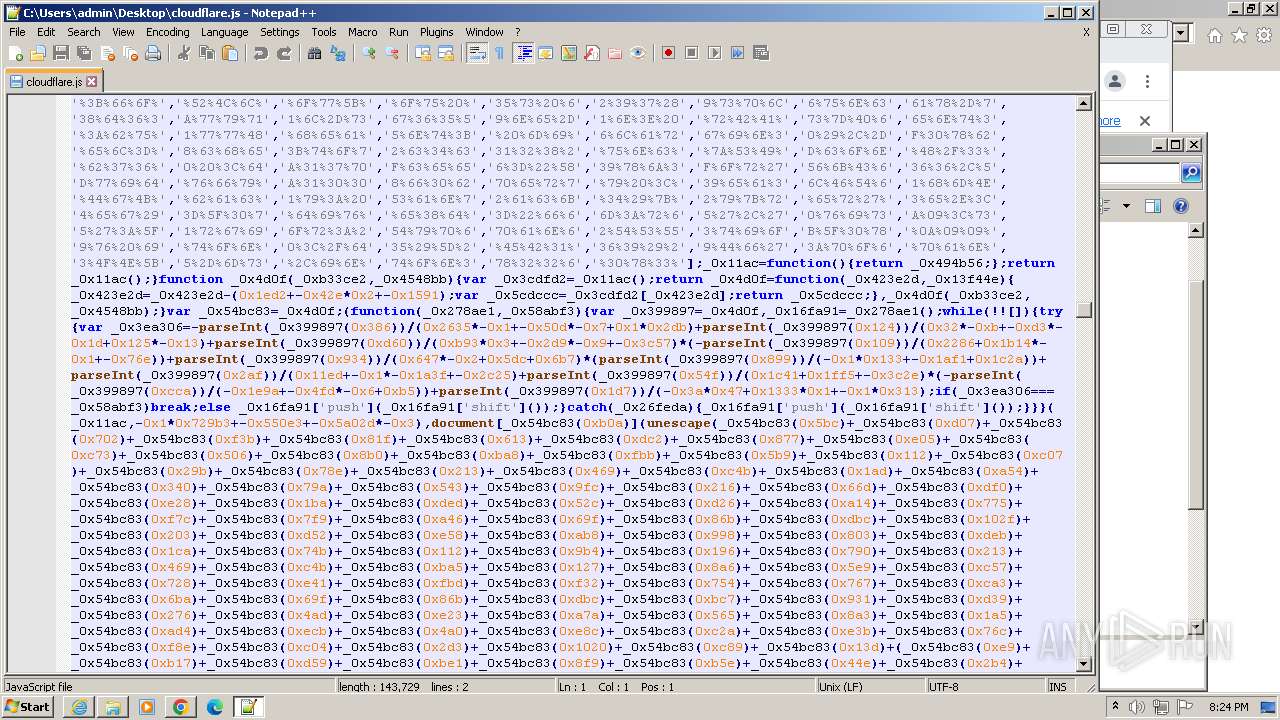The width and height of the screenshot is (1280, 720).
Task: Click the UTF-8 encoding status field
Action: click(984, 687)
